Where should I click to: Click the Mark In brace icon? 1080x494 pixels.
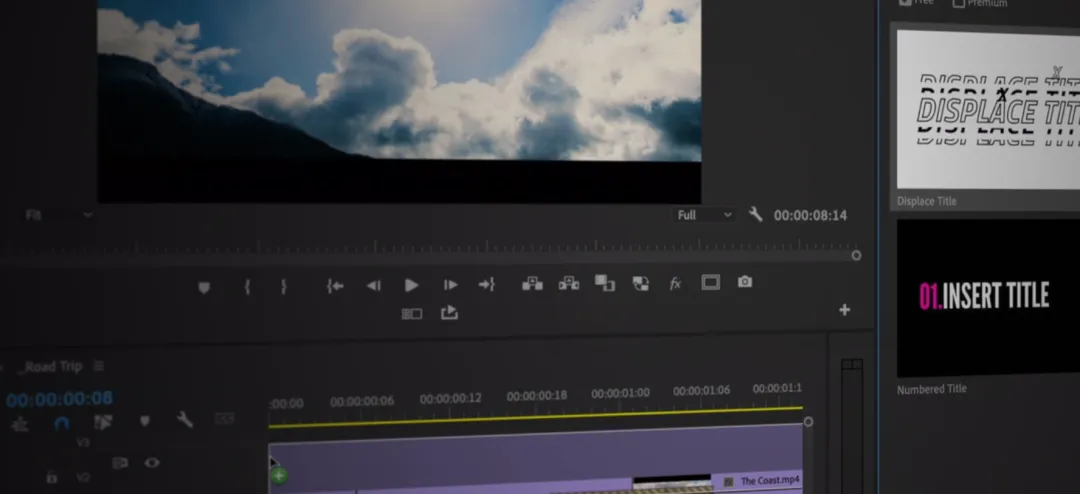pos(247,287)
